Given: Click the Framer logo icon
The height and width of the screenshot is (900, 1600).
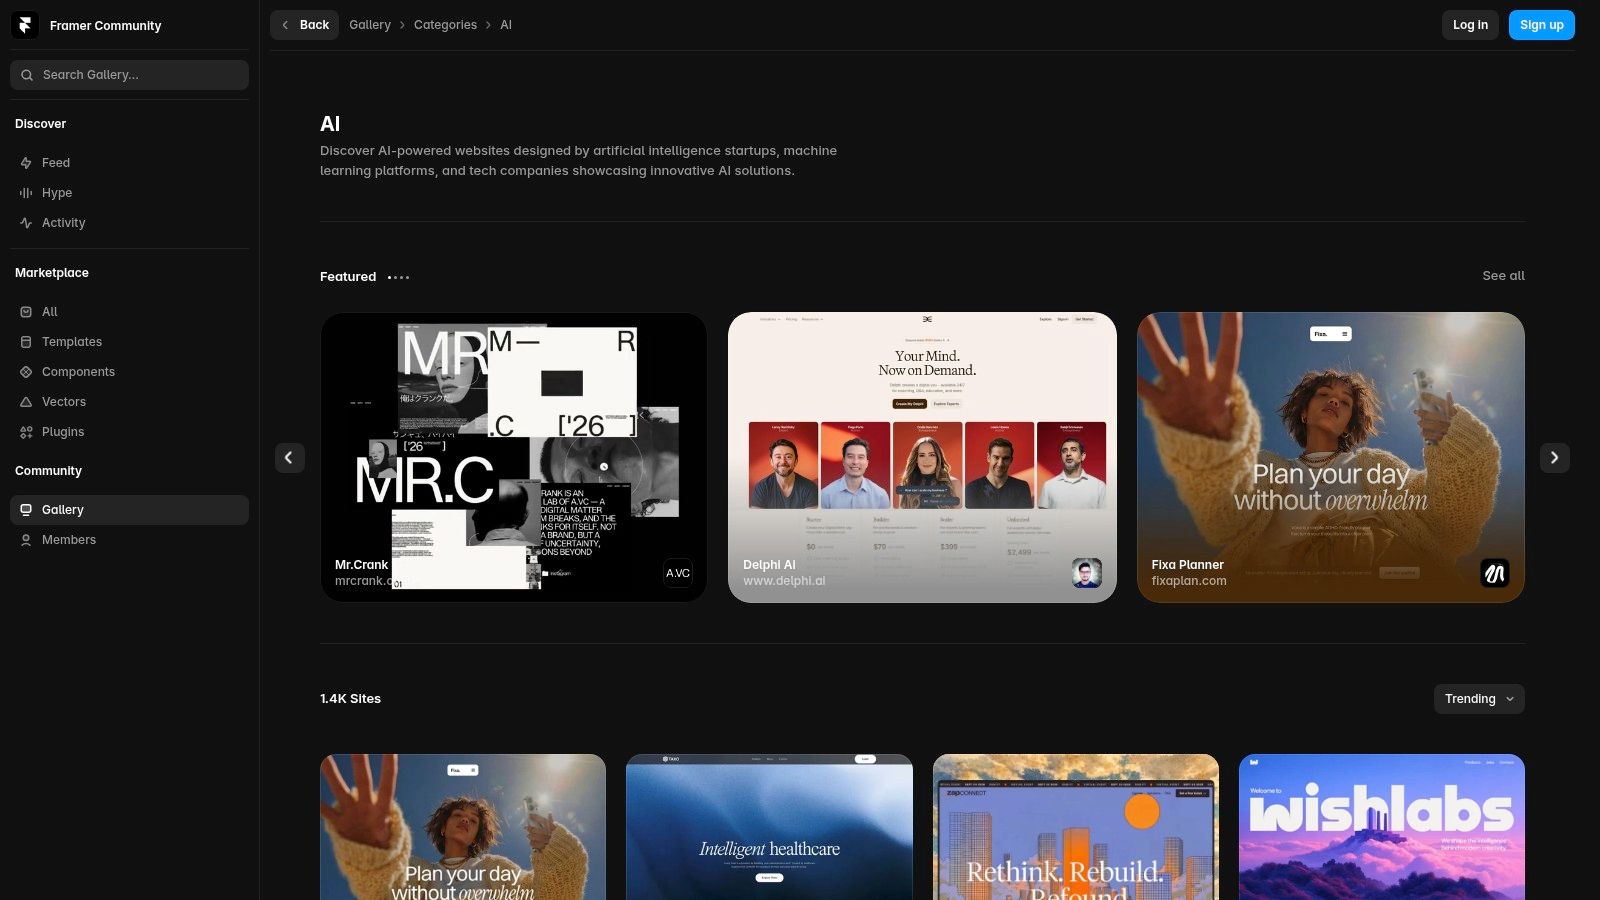Looking at the screenshot, I should [x=25, y=25].
